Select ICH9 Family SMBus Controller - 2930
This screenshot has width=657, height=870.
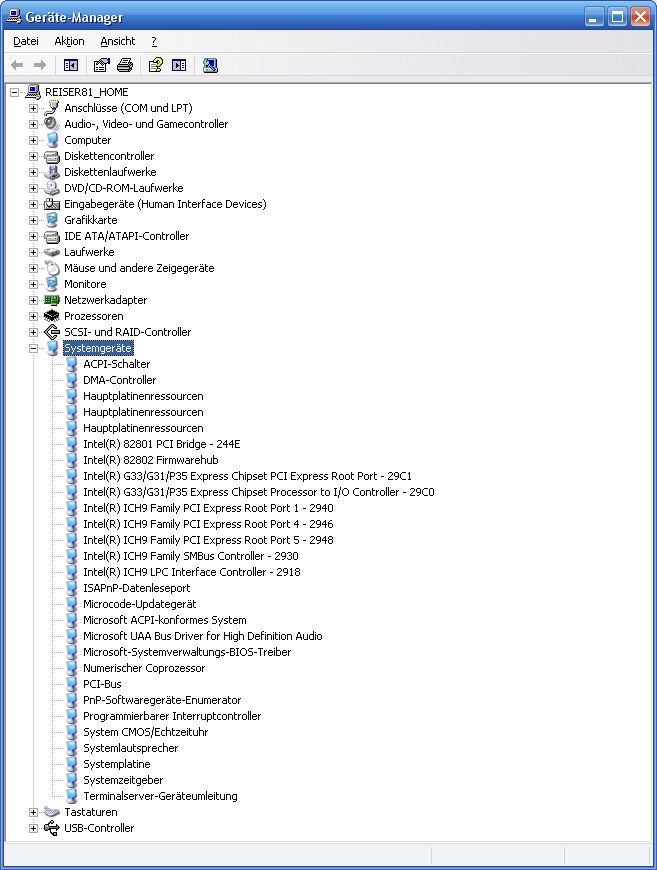[x=190, y=556]
